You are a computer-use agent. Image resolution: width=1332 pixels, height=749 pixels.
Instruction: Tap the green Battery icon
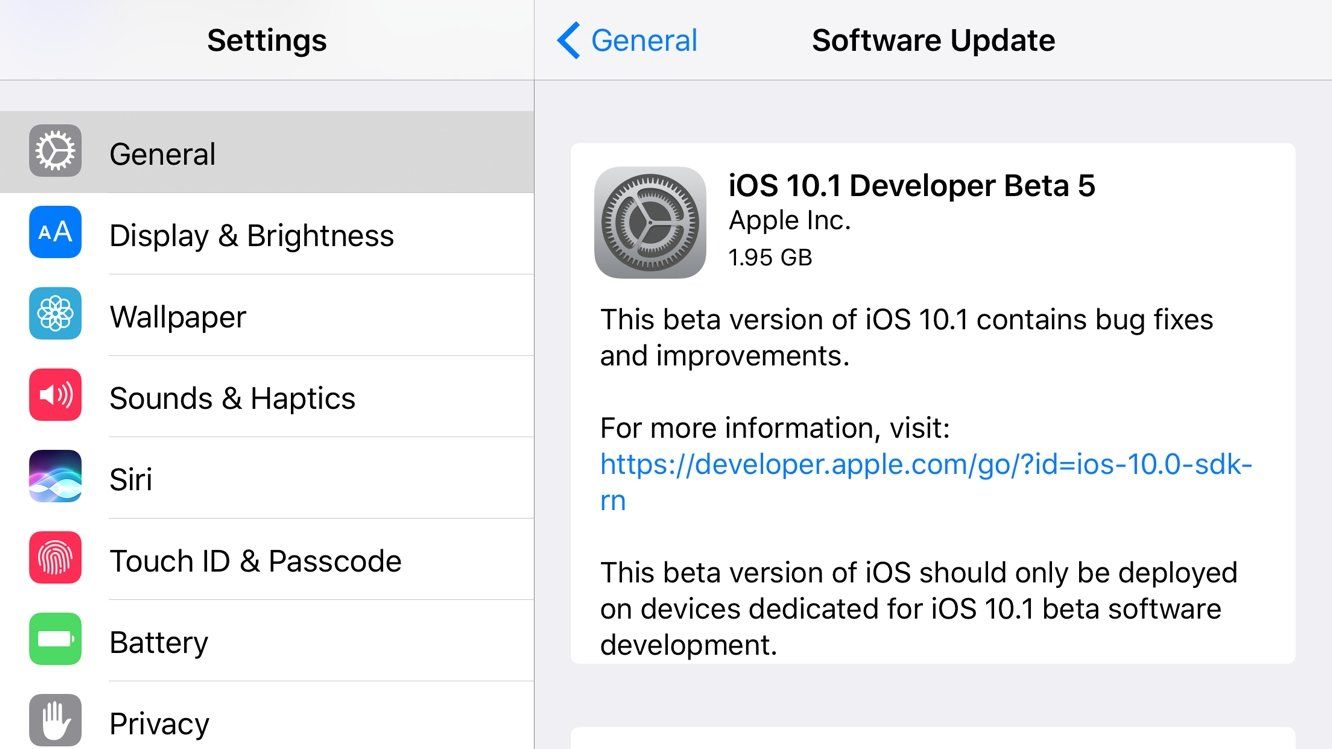click(55, 640)
